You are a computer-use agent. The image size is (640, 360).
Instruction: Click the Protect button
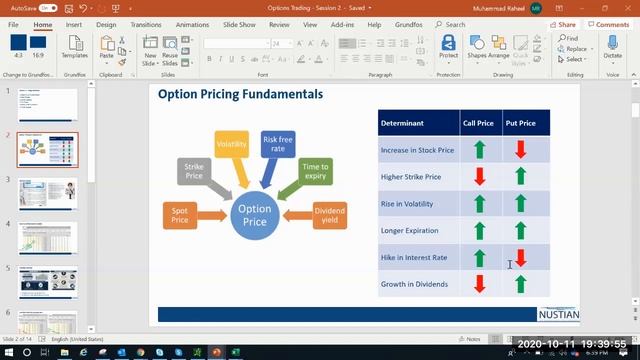point(448,49)
